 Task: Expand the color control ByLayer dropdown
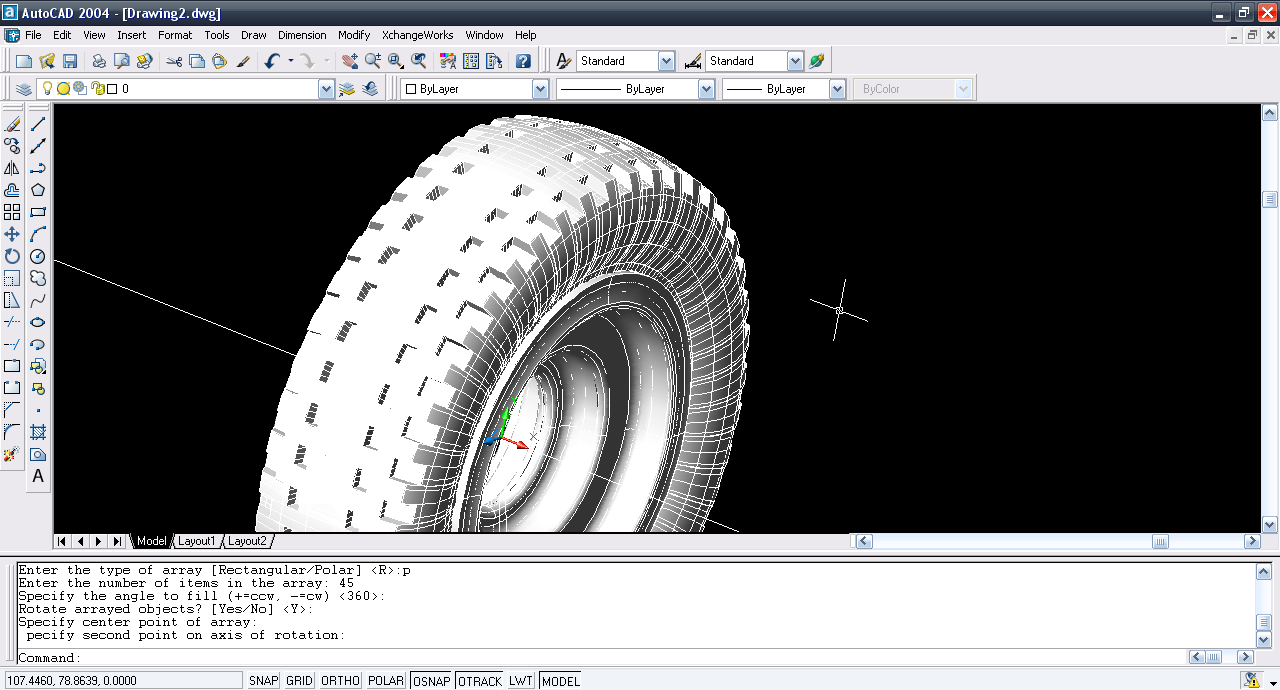coord(540,89)
